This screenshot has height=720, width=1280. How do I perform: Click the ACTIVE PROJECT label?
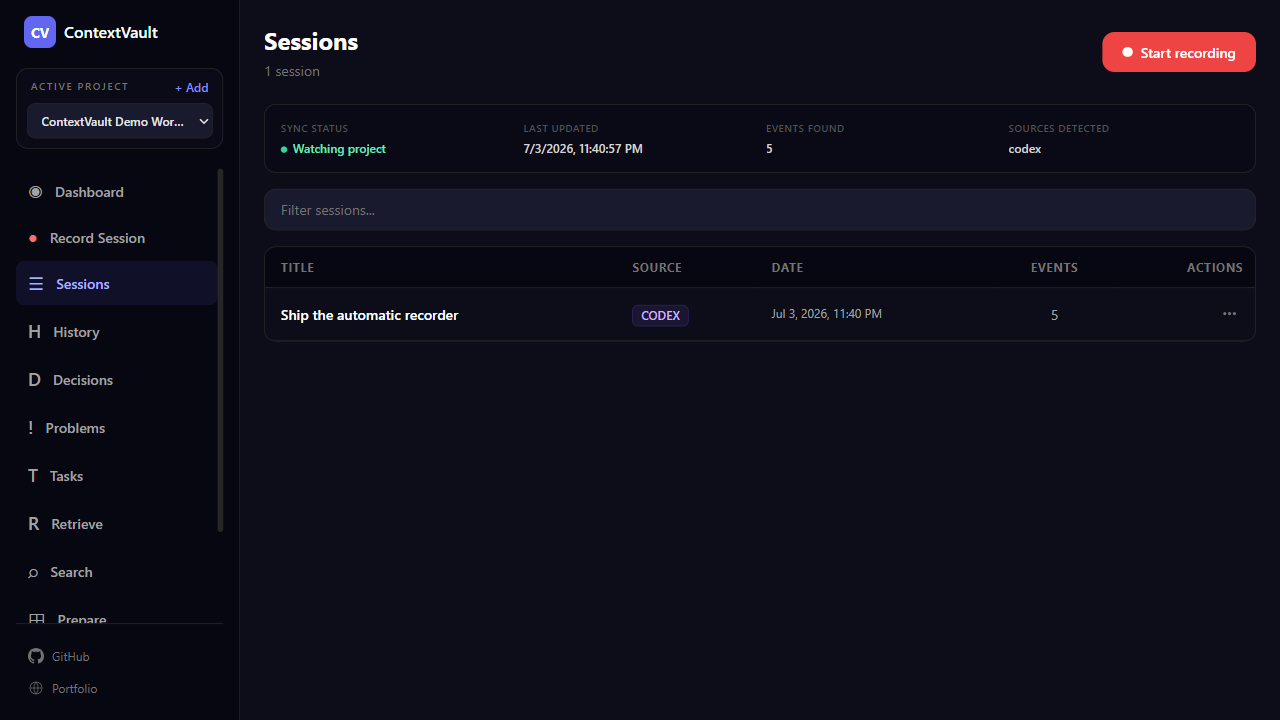point(80,87)
